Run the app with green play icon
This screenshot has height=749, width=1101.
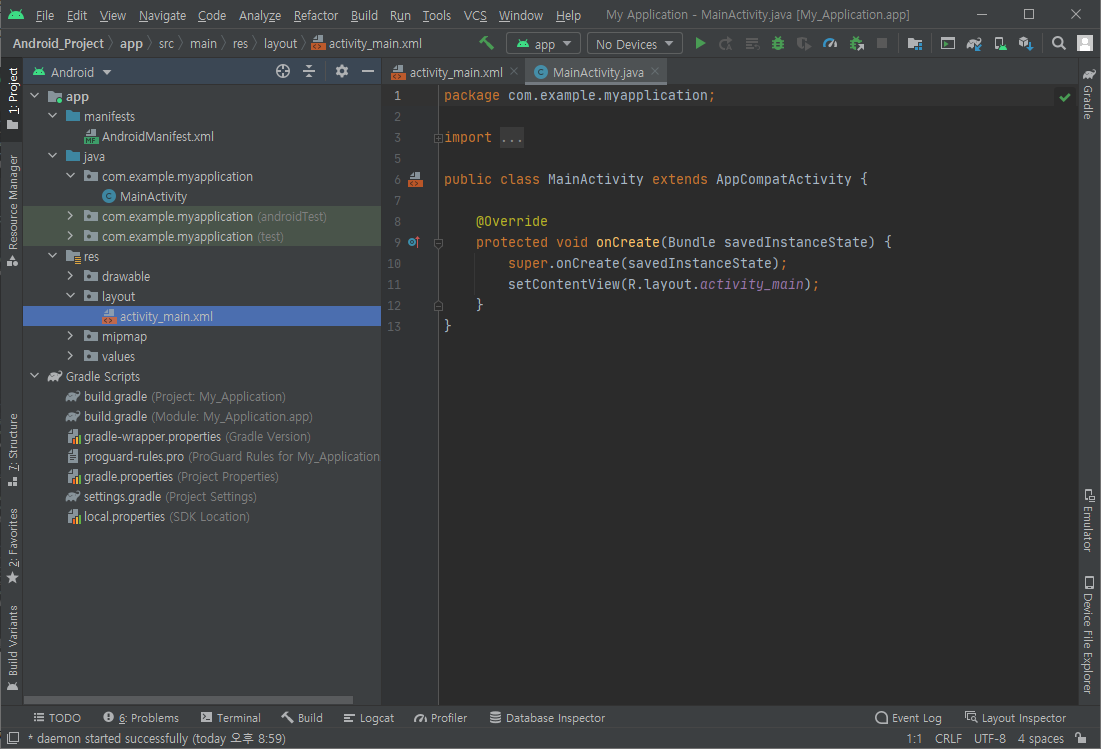click(x=700, y=44)
